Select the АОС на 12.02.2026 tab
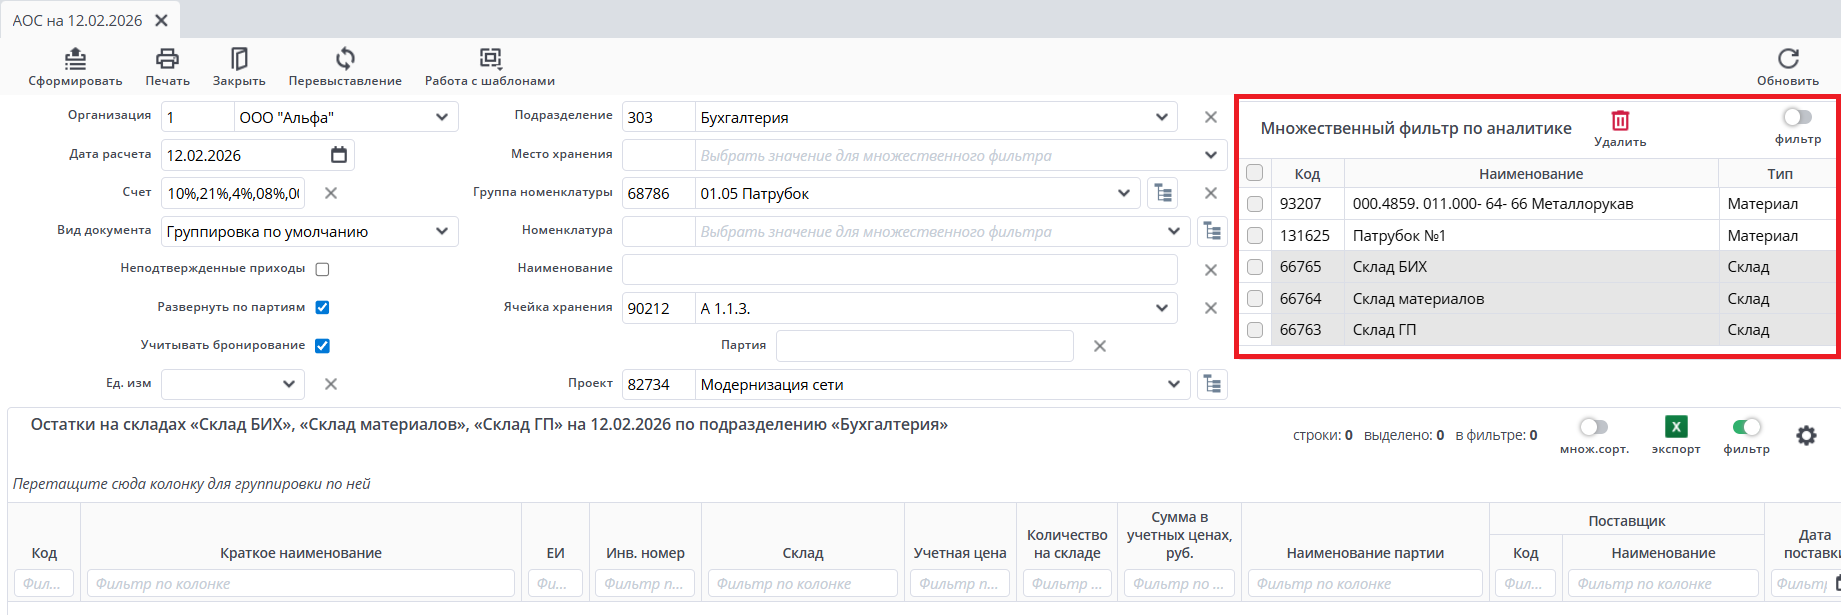 pyautogui.click(x=77, y=20)
